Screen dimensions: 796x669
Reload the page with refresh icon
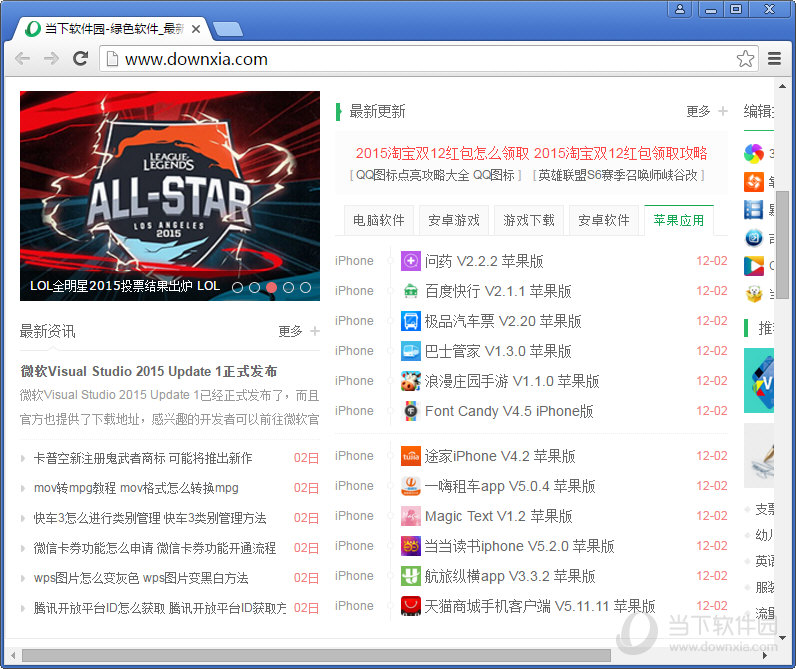pos(81,59)
